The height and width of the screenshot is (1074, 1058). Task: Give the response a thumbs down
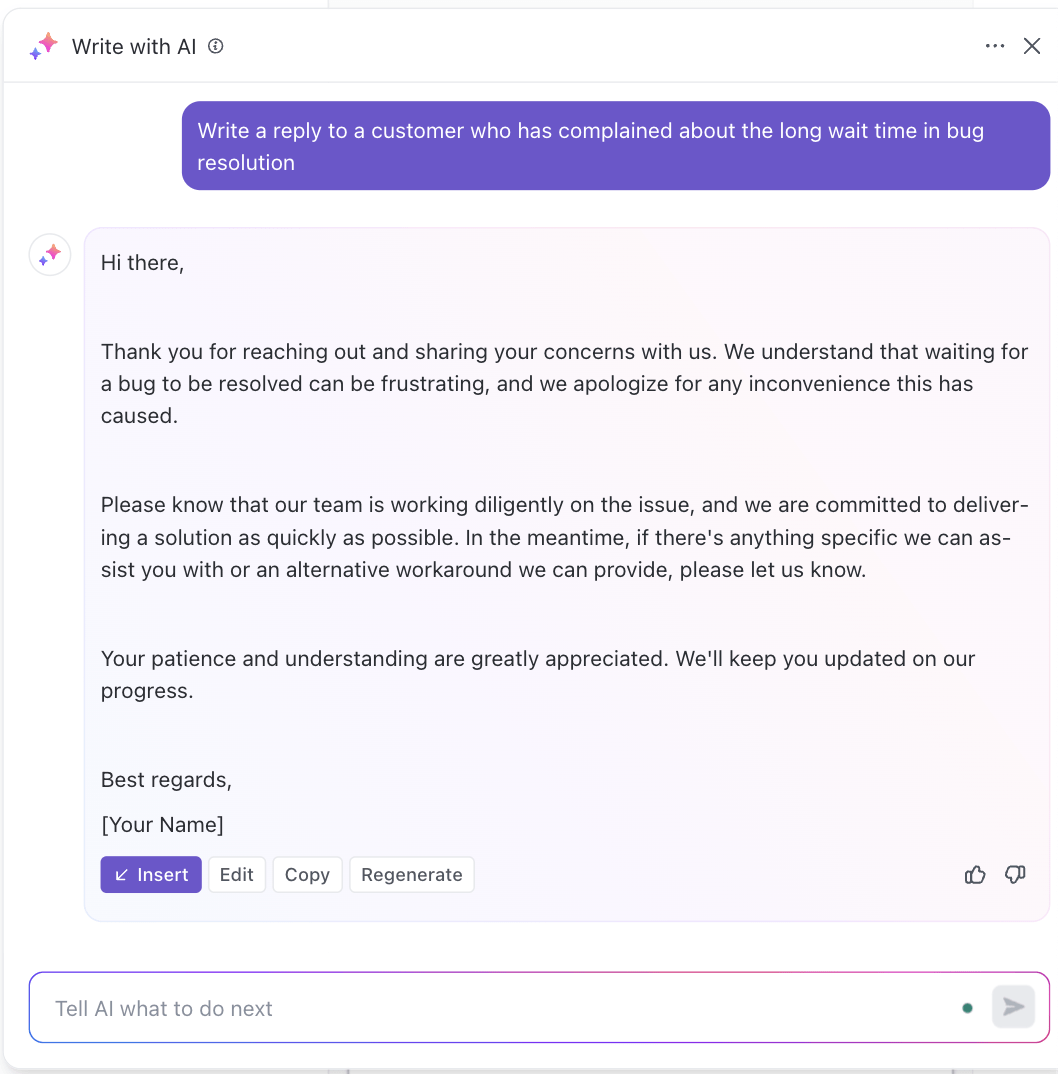1015,874
